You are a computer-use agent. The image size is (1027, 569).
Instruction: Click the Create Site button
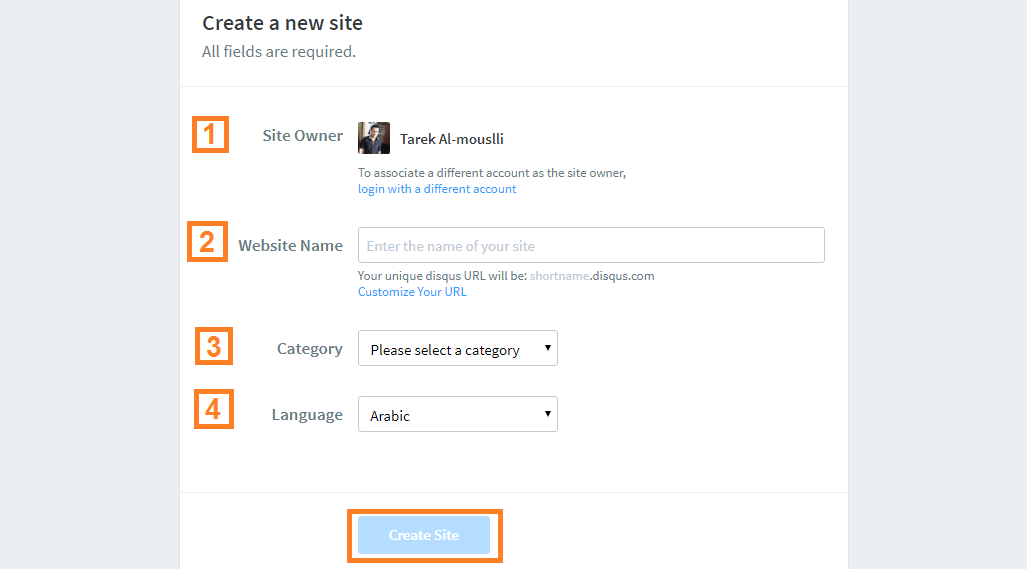click(424, 535)
